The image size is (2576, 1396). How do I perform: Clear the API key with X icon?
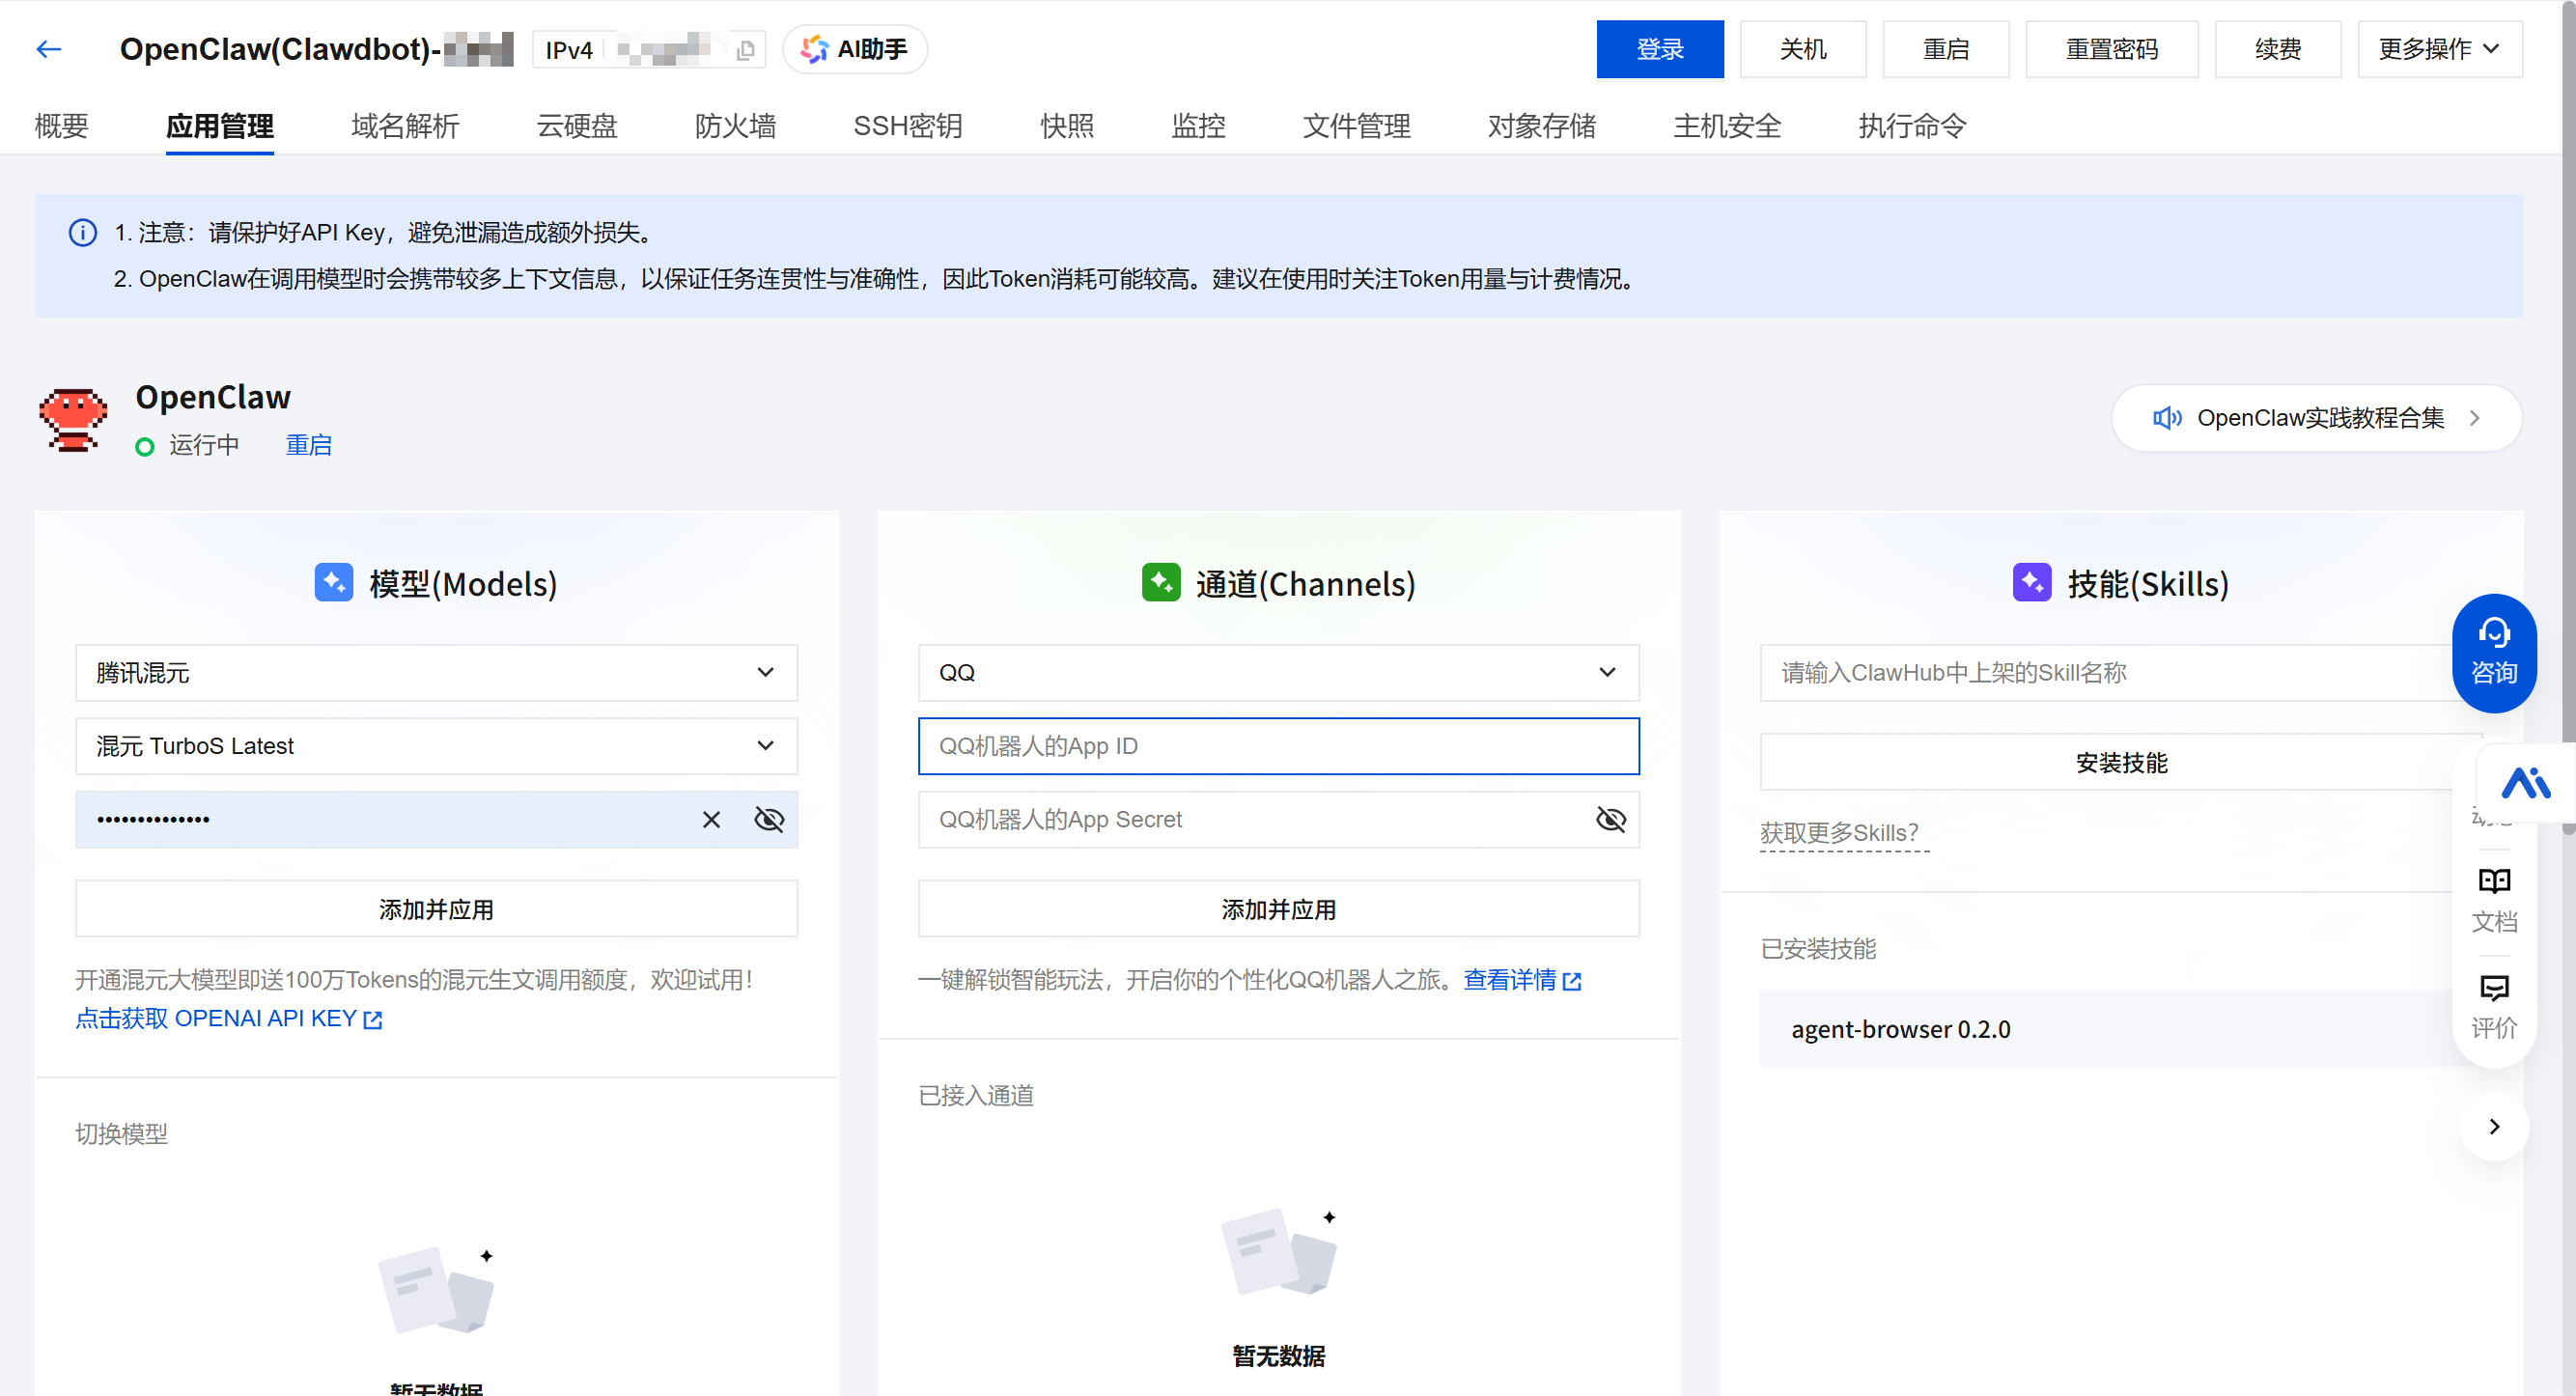(711, 820)
